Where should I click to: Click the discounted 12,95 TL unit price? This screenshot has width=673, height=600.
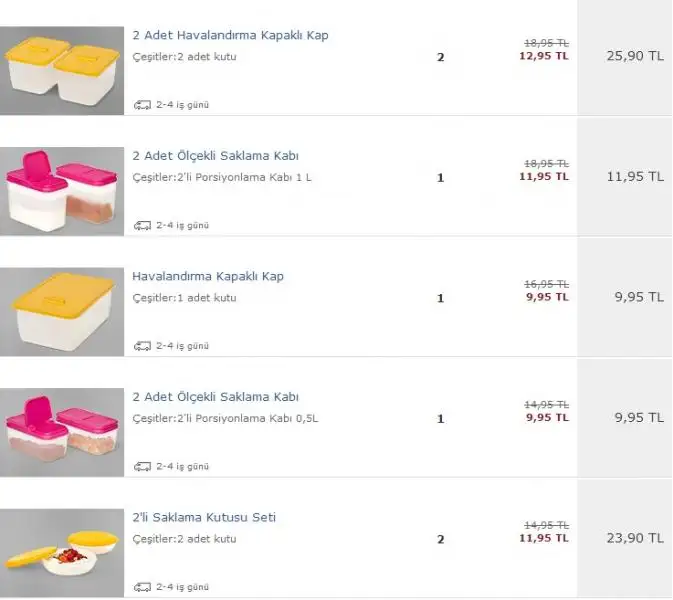544,56
